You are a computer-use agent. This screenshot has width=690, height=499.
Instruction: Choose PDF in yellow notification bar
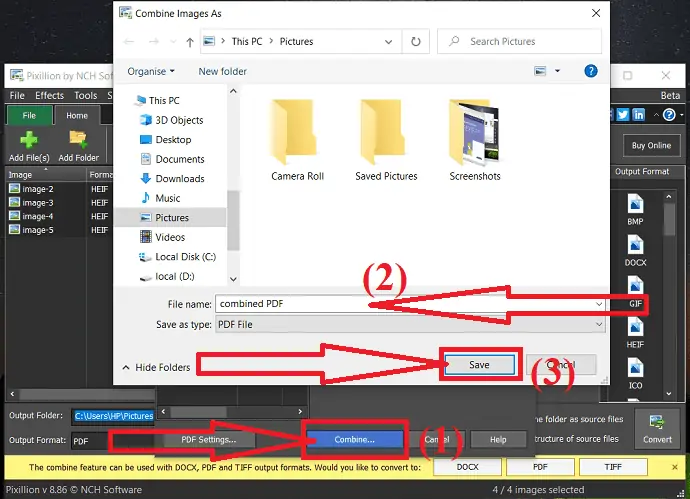click(540, 467)
